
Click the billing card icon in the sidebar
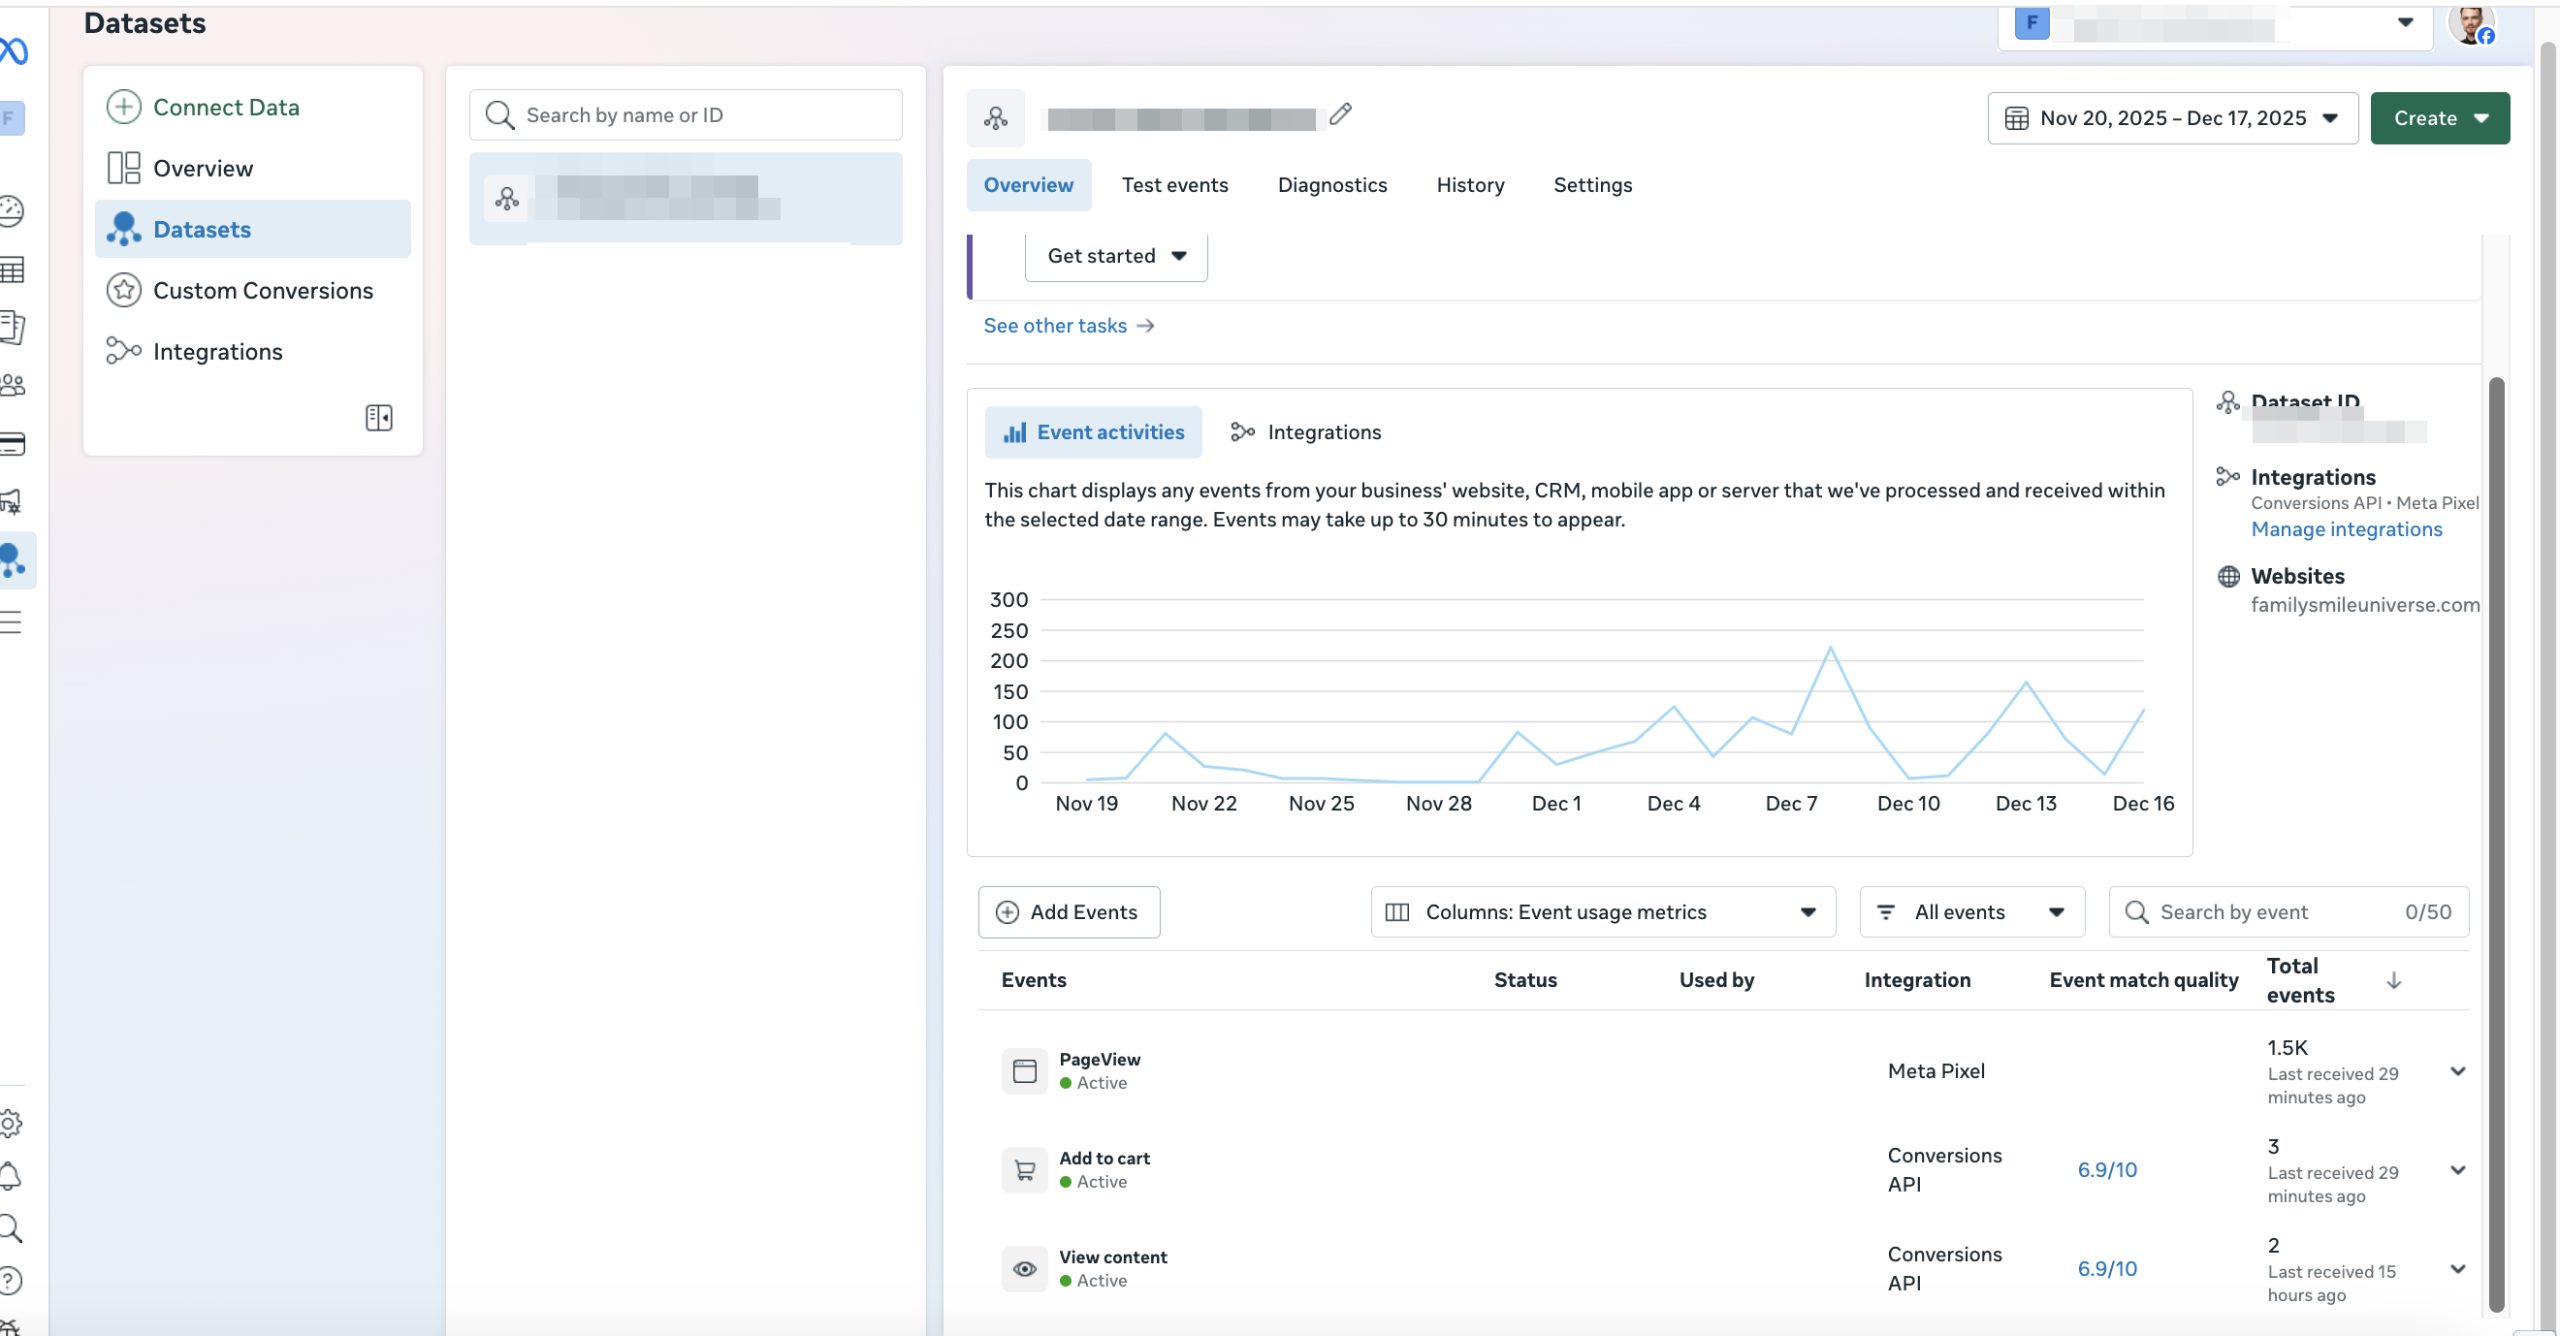(12, 445)
